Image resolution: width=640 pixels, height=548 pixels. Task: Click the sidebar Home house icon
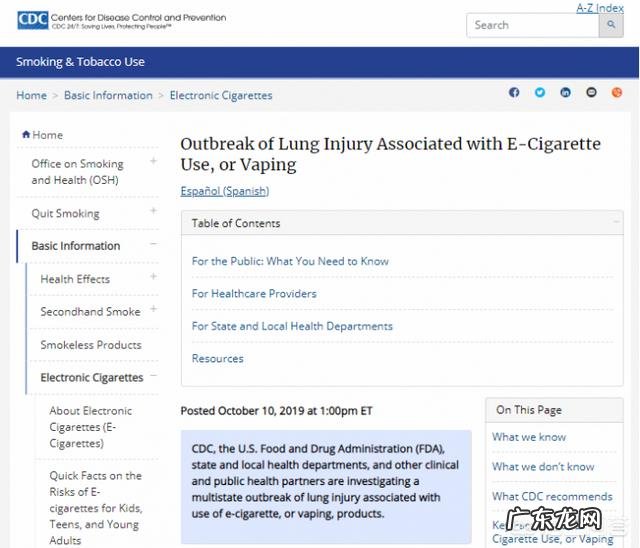coord(26,134)
